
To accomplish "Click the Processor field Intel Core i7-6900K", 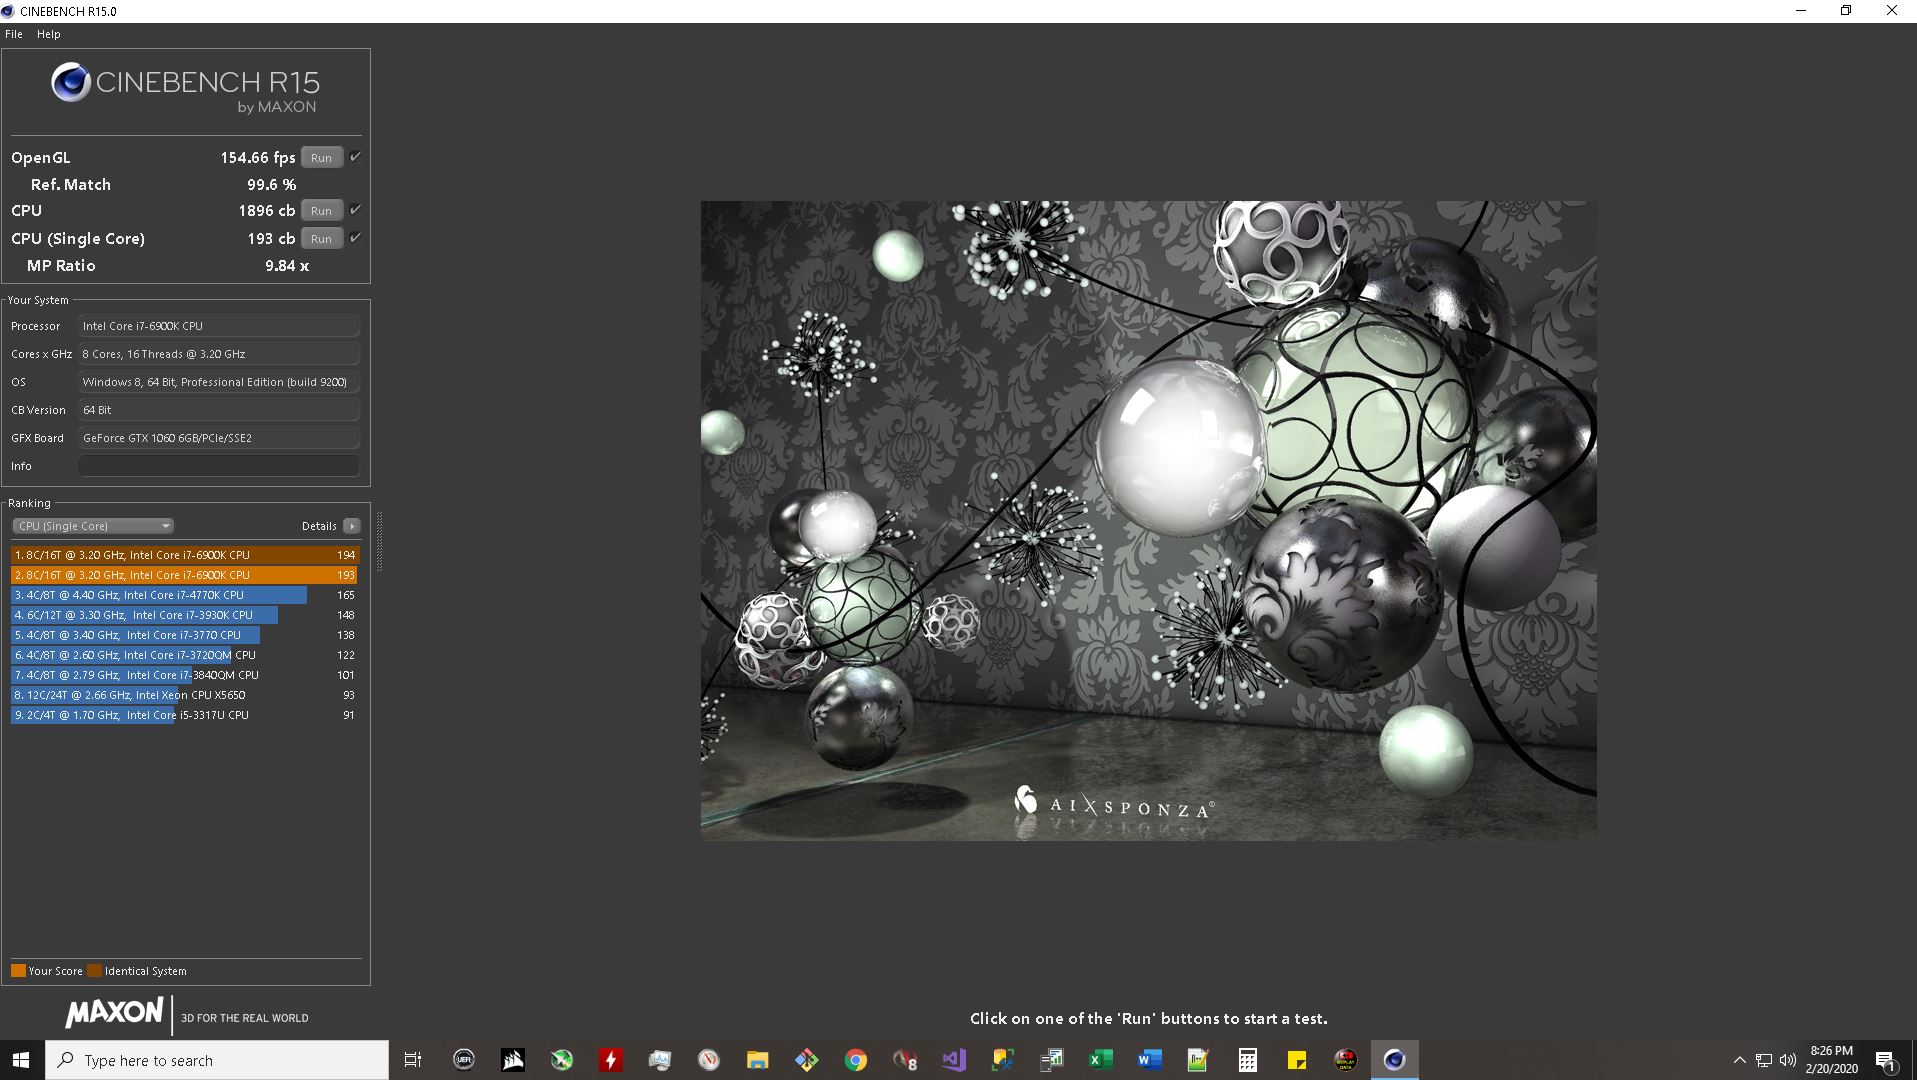I will click(219, 326).
